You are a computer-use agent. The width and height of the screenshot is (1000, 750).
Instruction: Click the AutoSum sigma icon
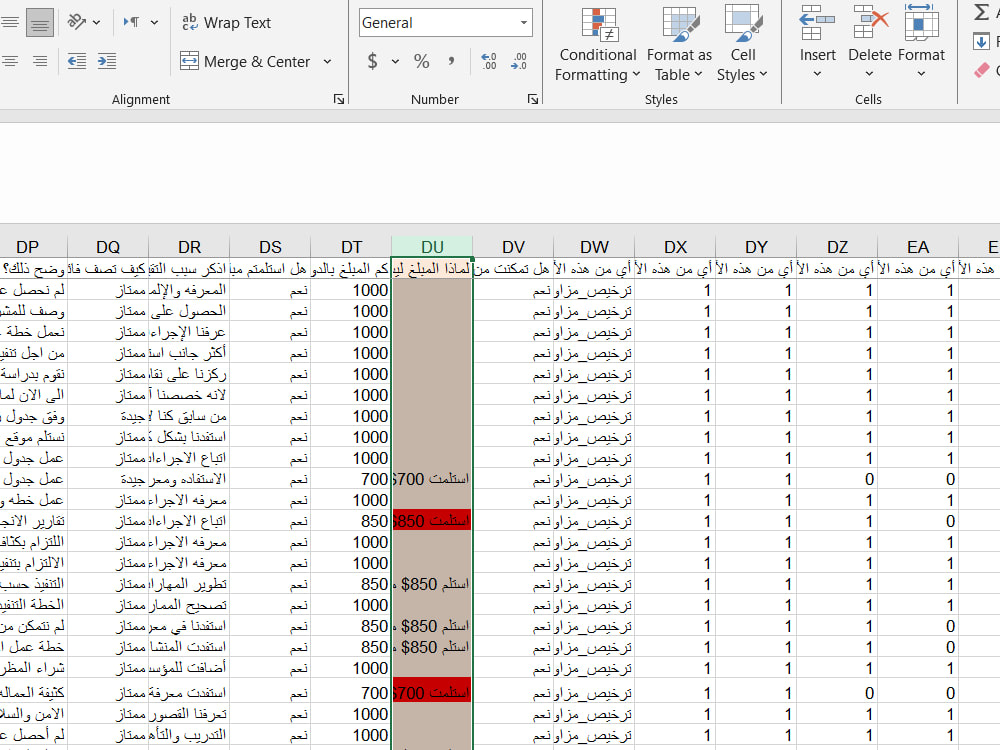tap(982, 12)
